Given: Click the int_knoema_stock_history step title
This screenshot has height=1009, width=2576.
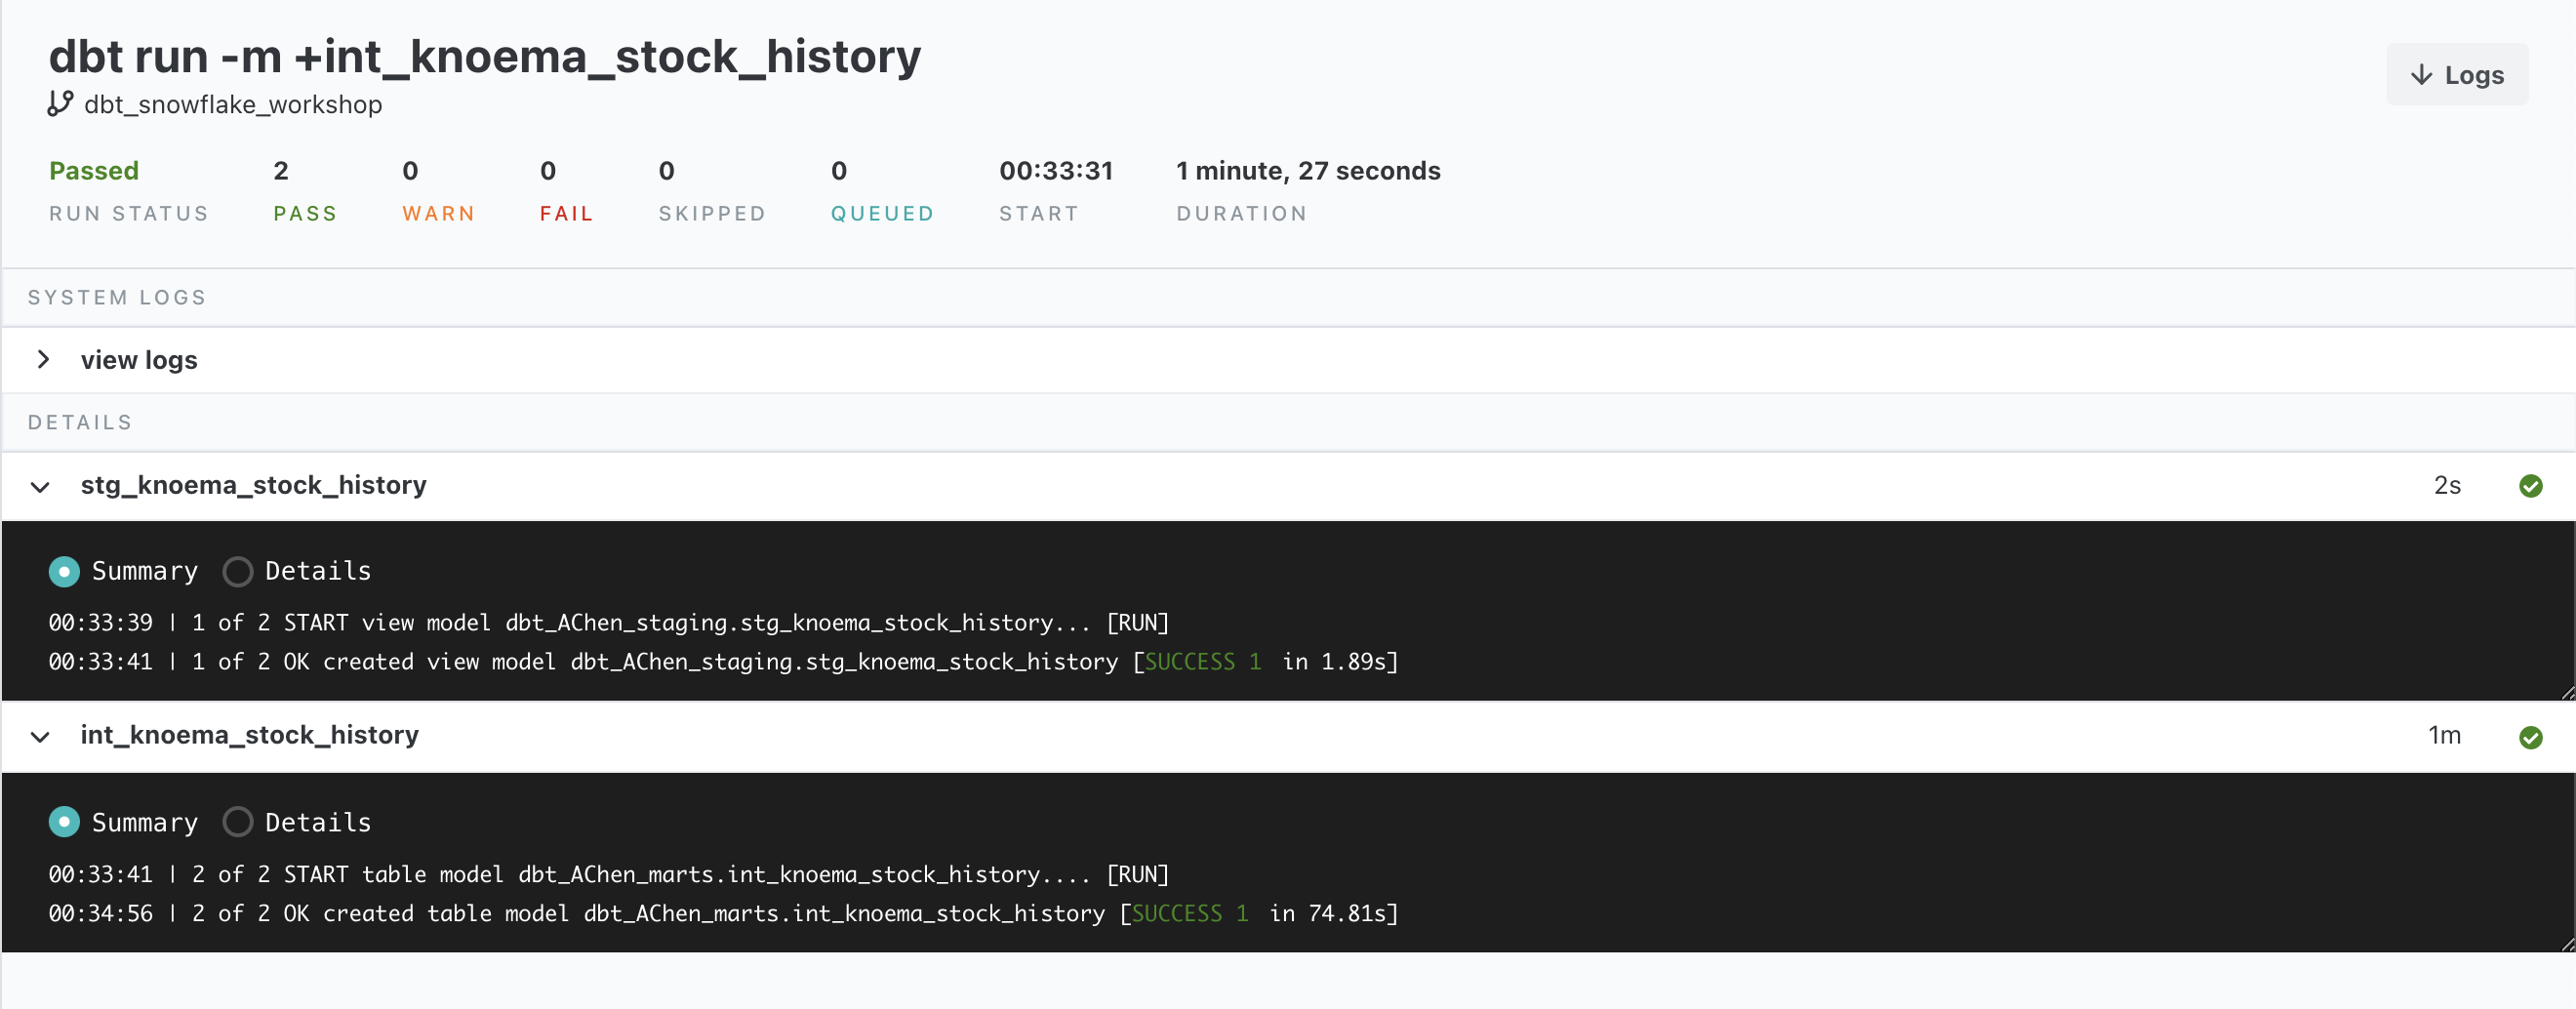Looking at the screenshot, I should [x=249, y=735].
